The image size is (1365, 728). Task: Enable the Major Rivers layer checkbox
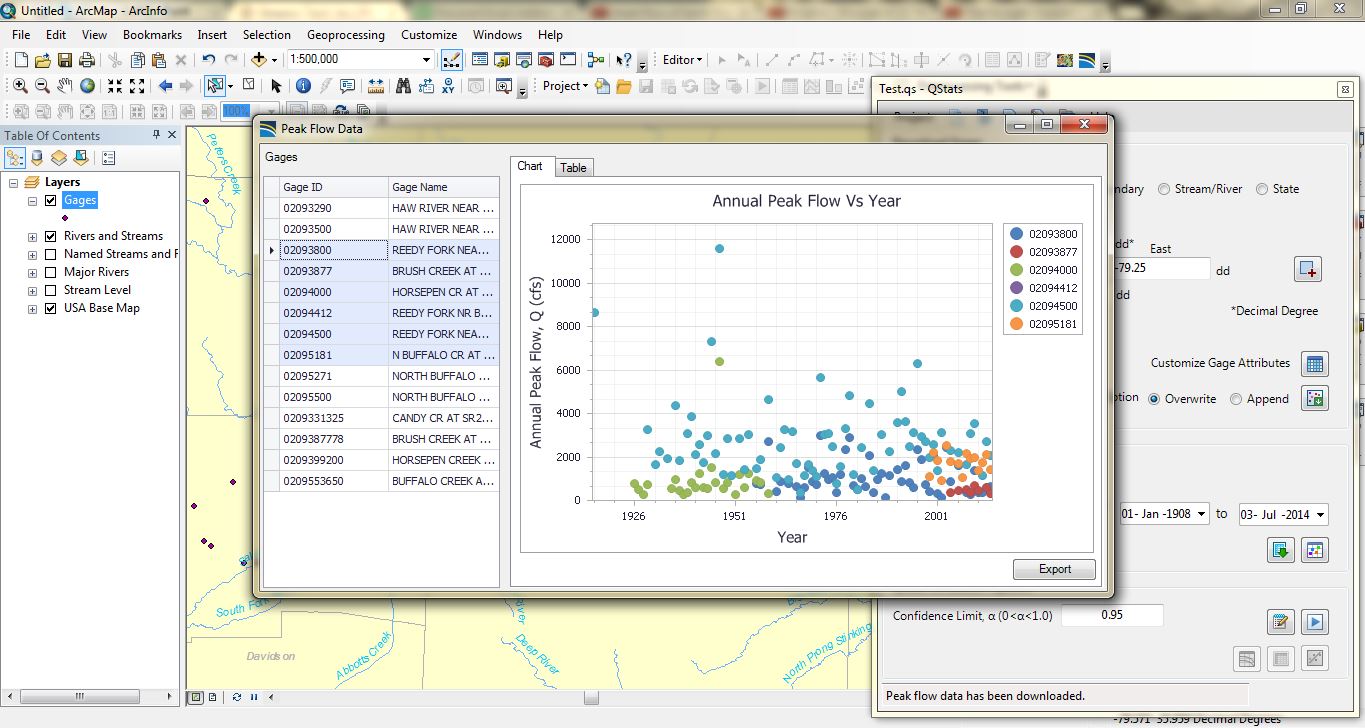pyautogui.click(x=51, y=272)
